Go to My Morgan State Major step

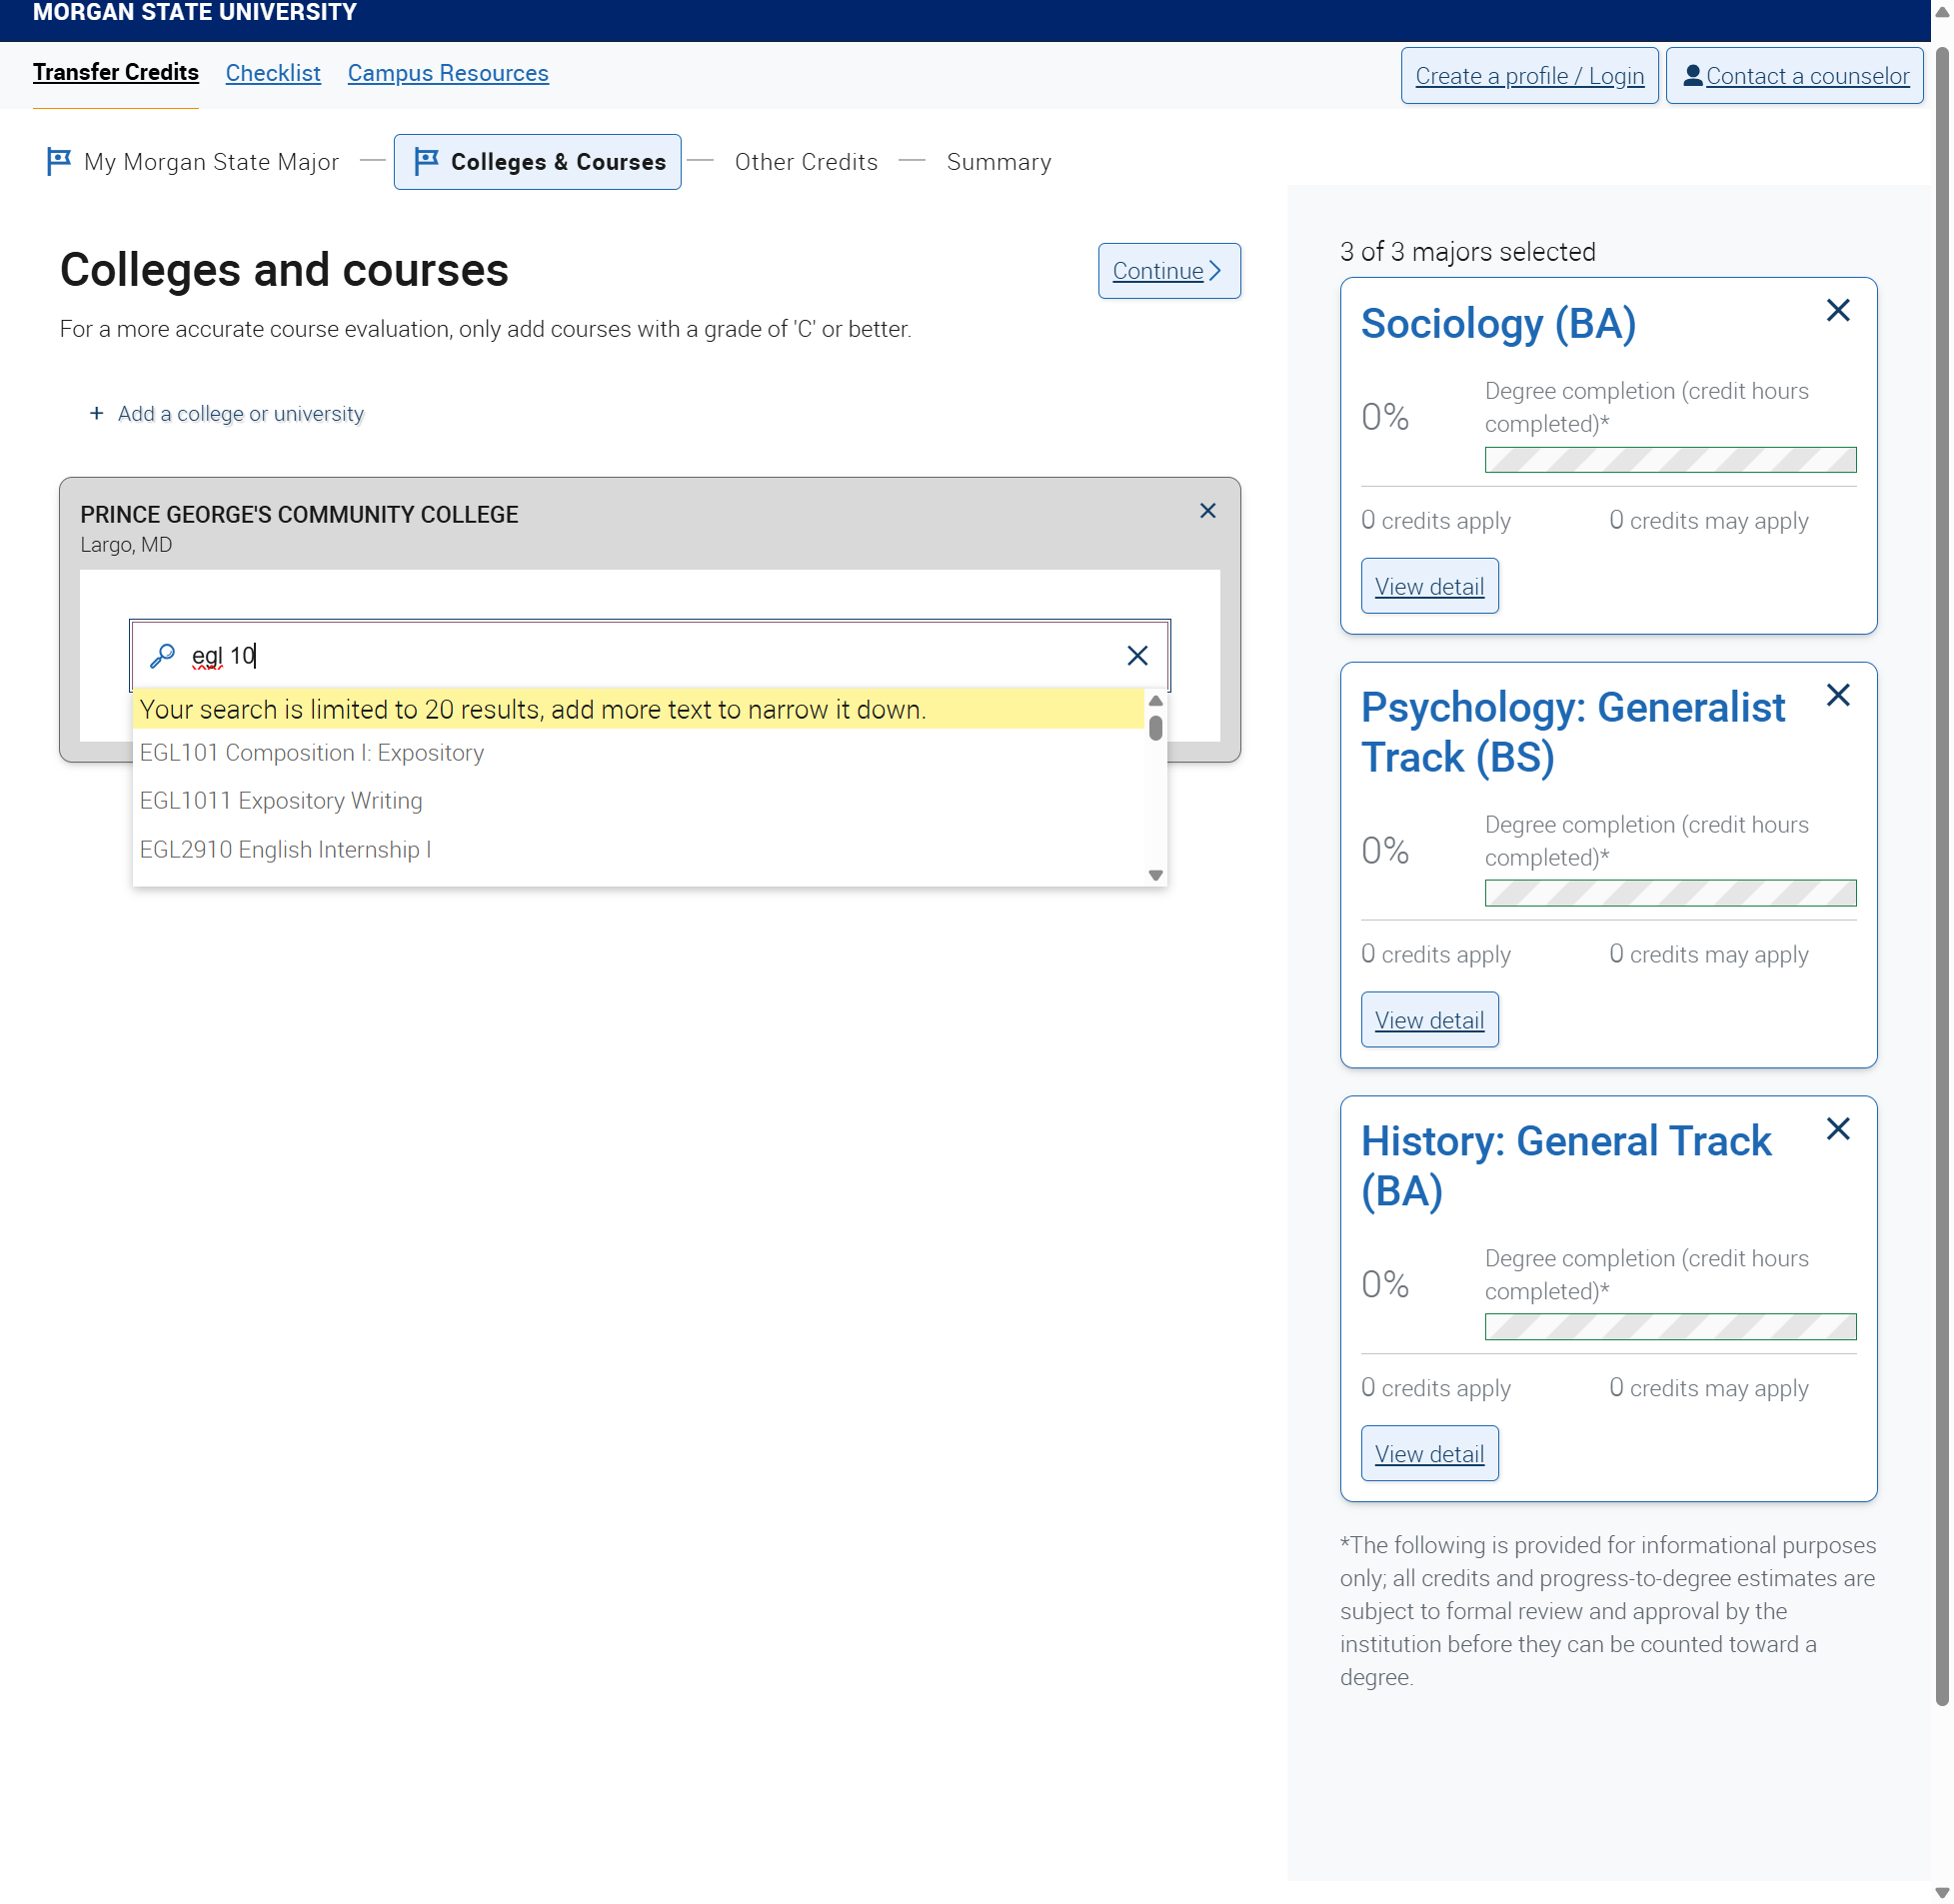point(193,162)
